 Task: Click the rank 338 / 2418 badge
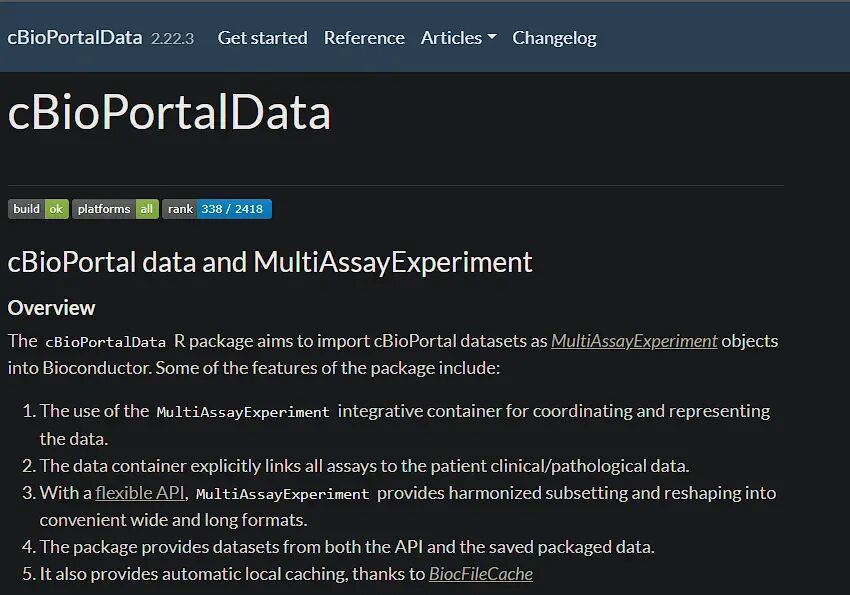click(x=217, y=209)
